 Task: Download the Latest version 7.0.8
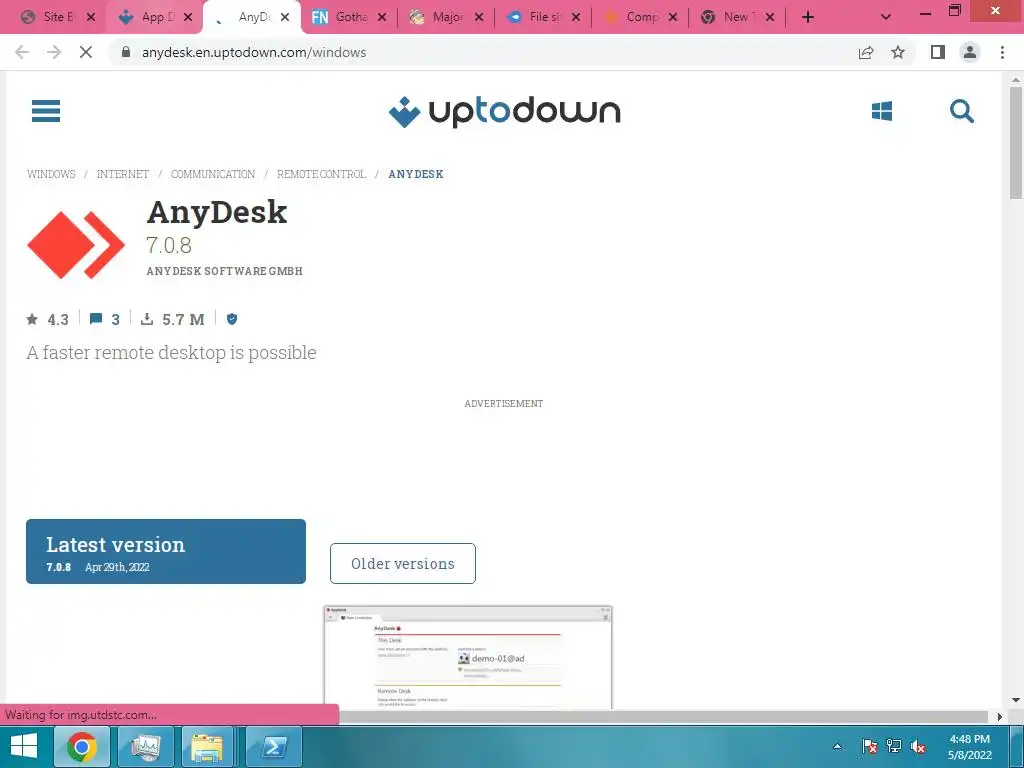click(x=166, y=551)
